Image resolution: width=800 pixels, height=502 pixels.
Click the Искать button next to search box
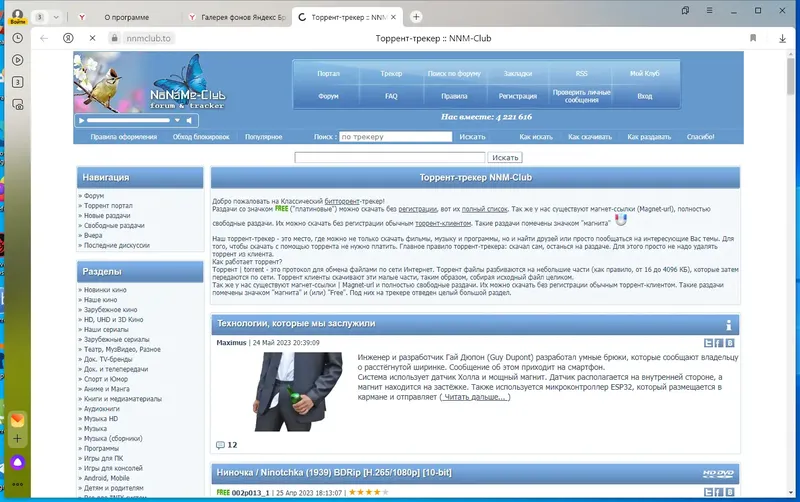pyautogui.click(x=505, y=158)
